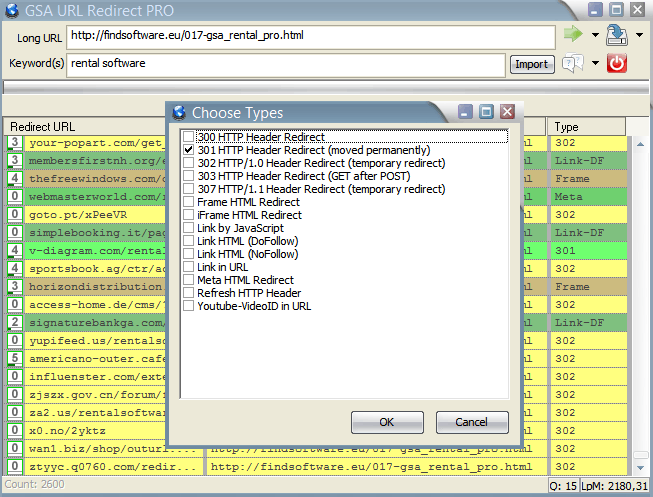Enable Link HTML (DoFollow) type

189,241
